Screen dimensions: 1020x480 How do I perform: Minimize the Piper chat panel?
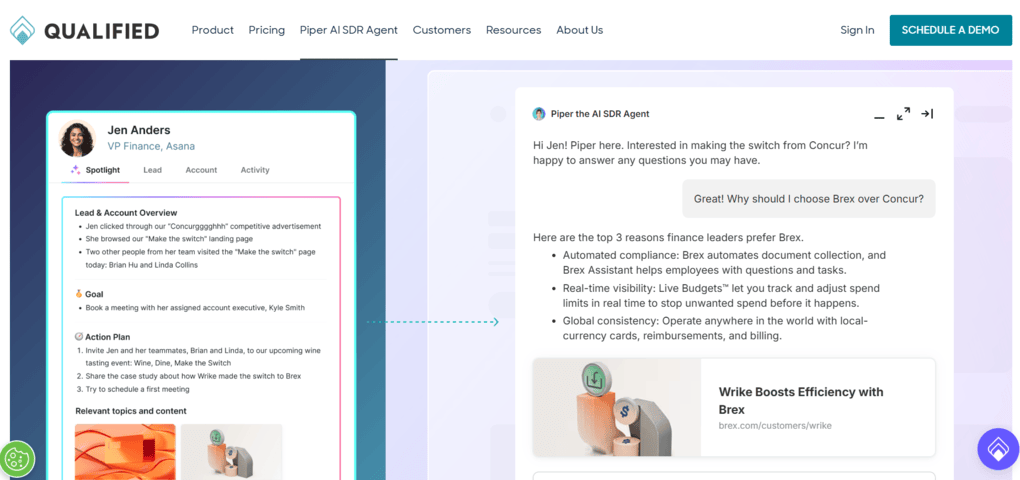tap(879, 115)
